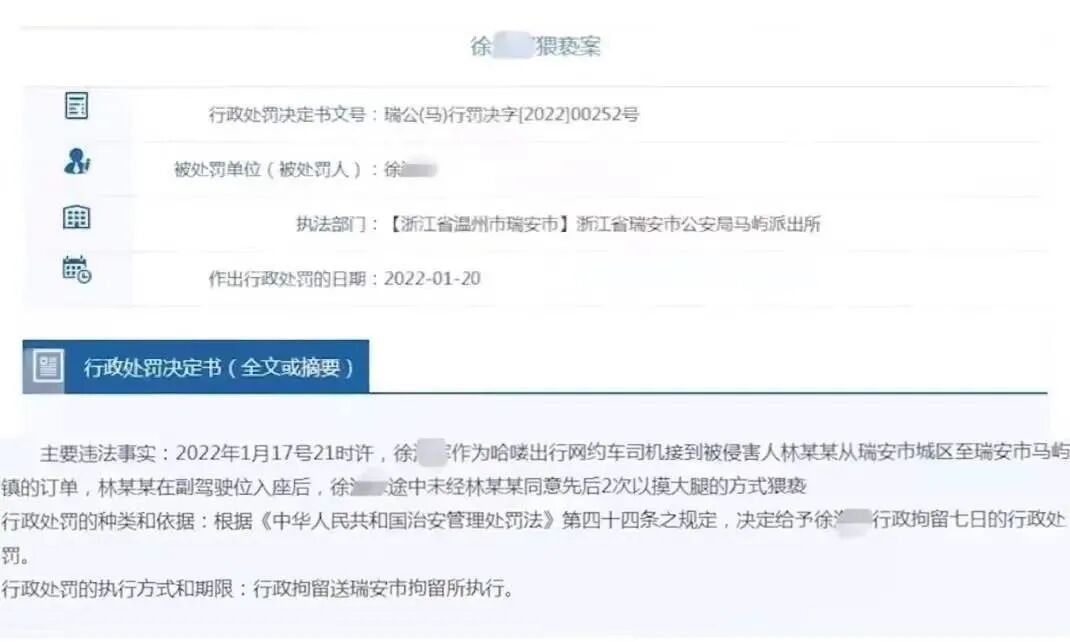Click the 行政处罚决定书文号 label
The width and height of the screenshot is (1070, 642).
click(287, 114)
